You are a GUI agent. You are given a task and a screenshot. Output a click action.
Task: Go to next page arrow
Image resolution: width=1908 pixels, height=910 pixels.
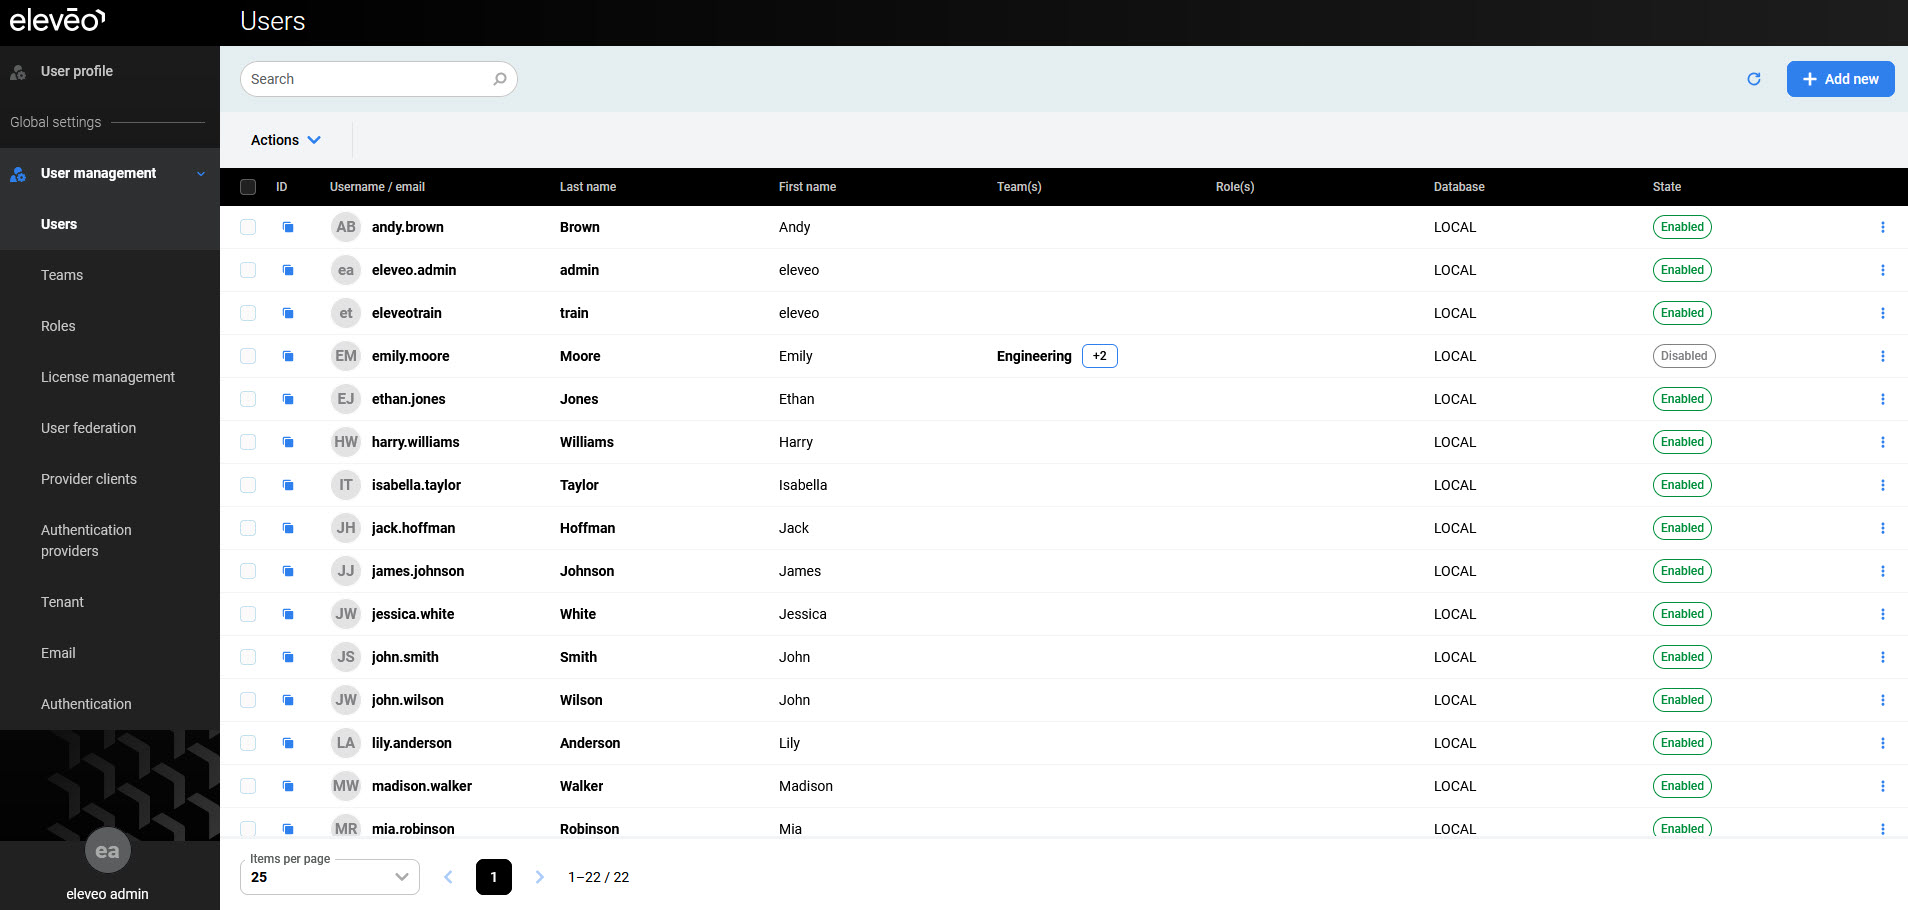(539, 877)
